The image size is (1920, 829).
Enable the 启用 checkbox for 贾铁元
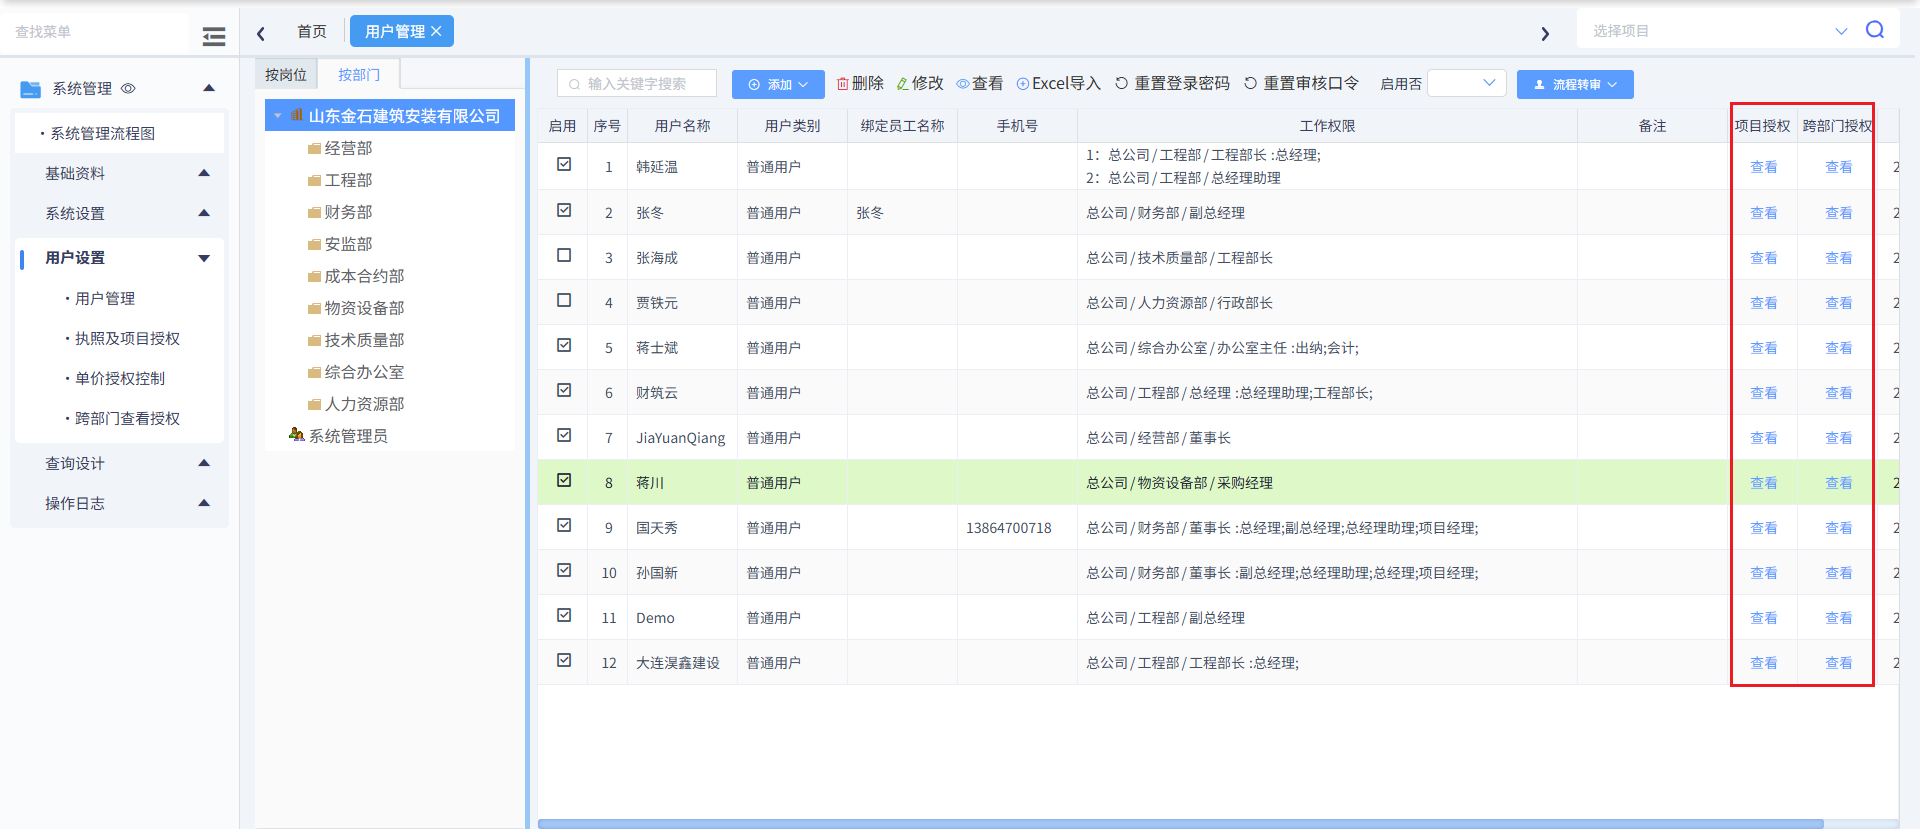(x=564, y=300)
